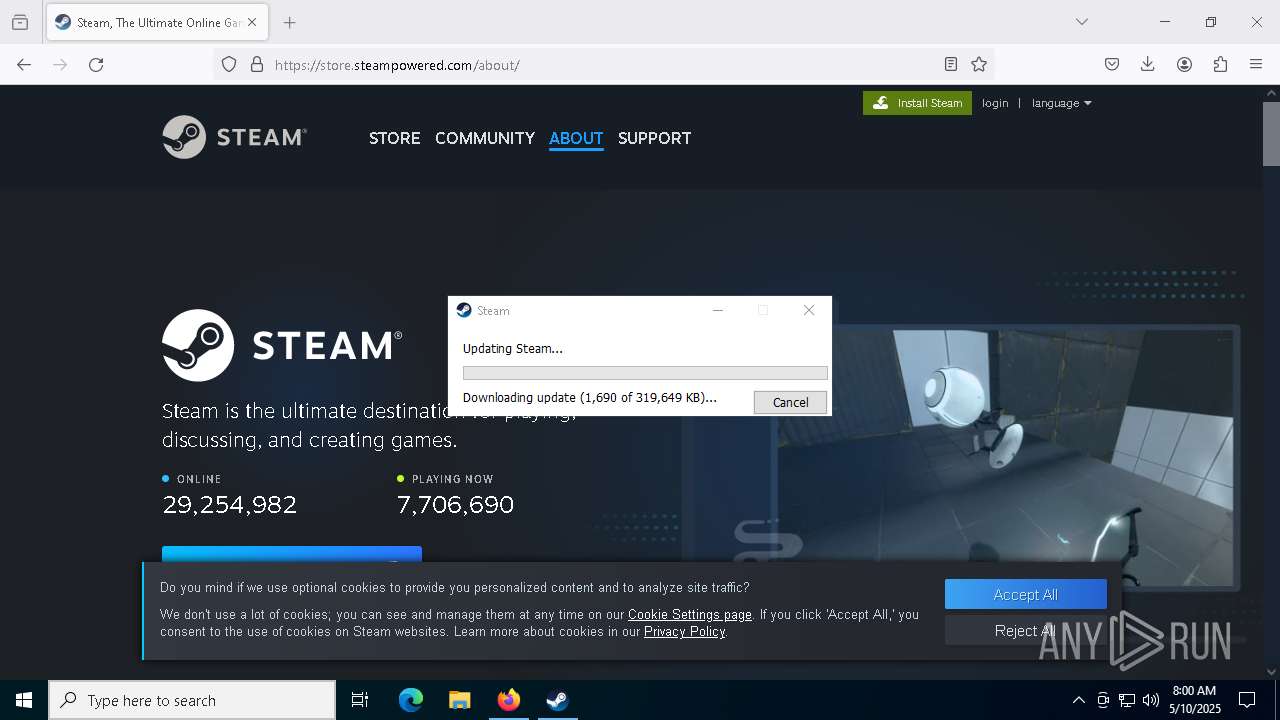Viewport: 1280px width, 720px height.
Task: Open a new tab with plus icon
Action: coord(289,22)
